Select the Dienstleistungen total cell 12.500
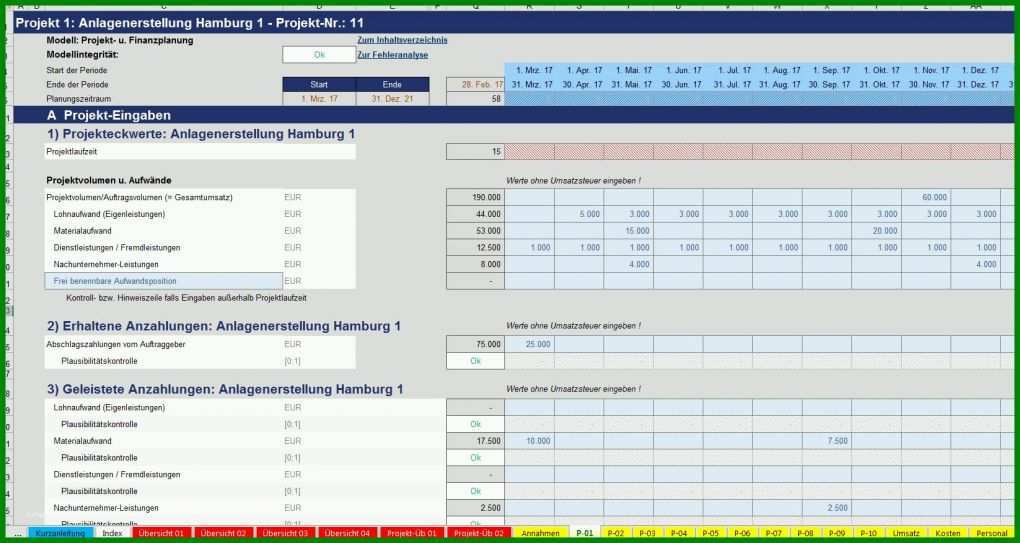The image size is (1020, 543). point(476,248)
